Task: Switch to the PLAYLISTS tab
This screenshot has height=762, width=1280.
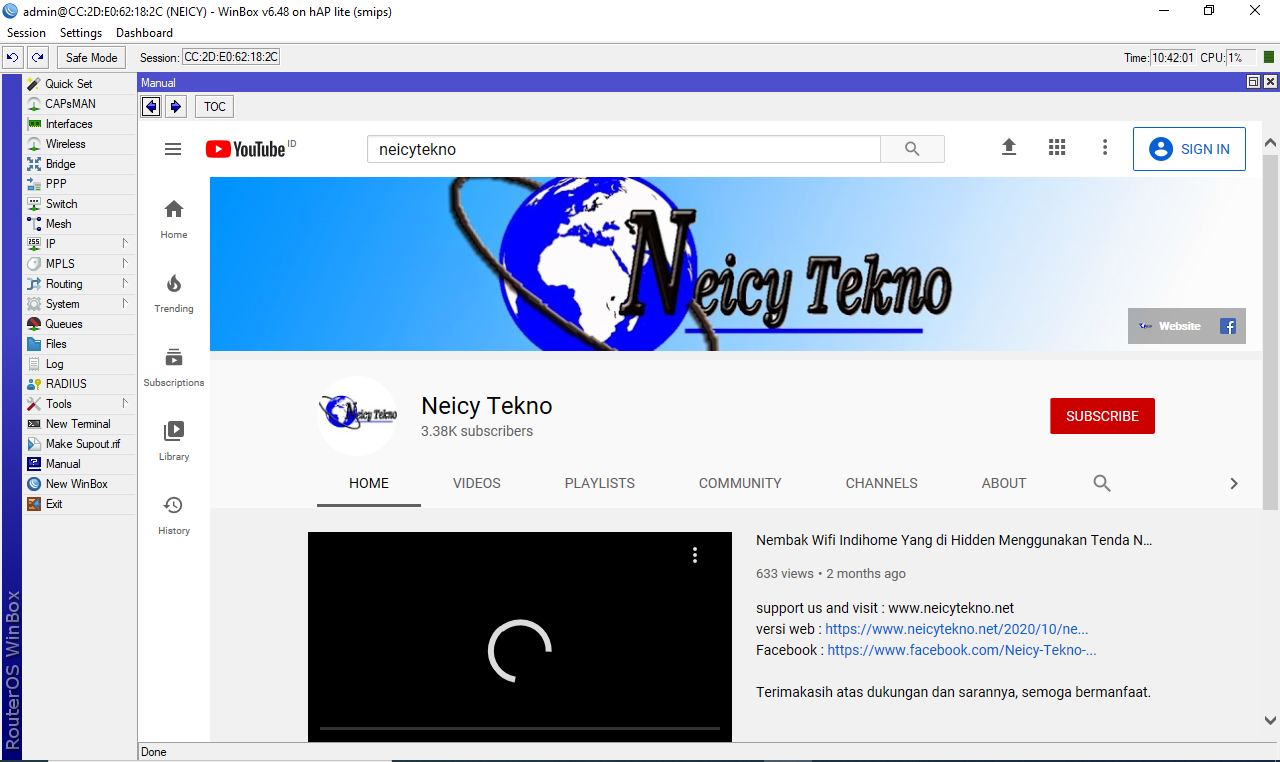Action: click(x=600, y=483)
